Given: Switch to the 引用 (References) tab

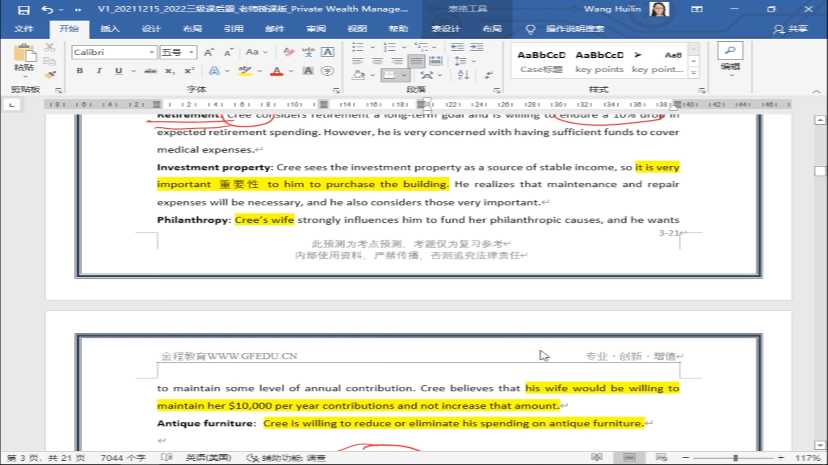Looking at the screenshot, I should click(233, 29).
